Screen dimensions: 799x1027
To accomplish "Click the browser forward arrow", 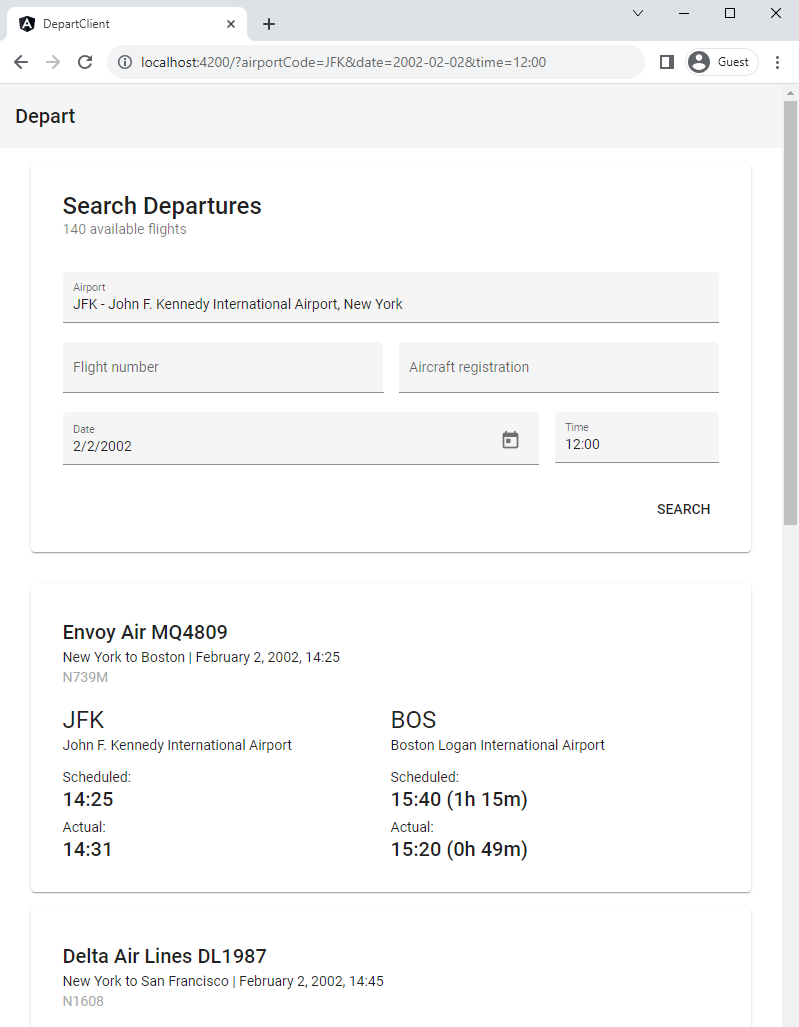I will click(53, 62).
